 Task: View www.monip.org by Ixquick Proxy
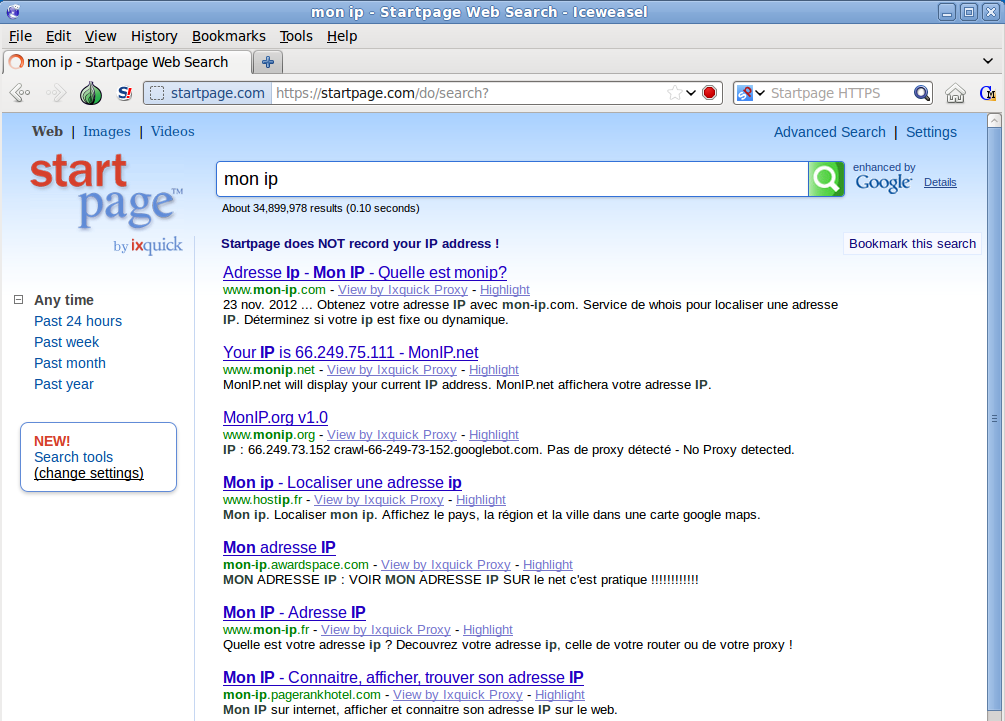coord(392,435)
